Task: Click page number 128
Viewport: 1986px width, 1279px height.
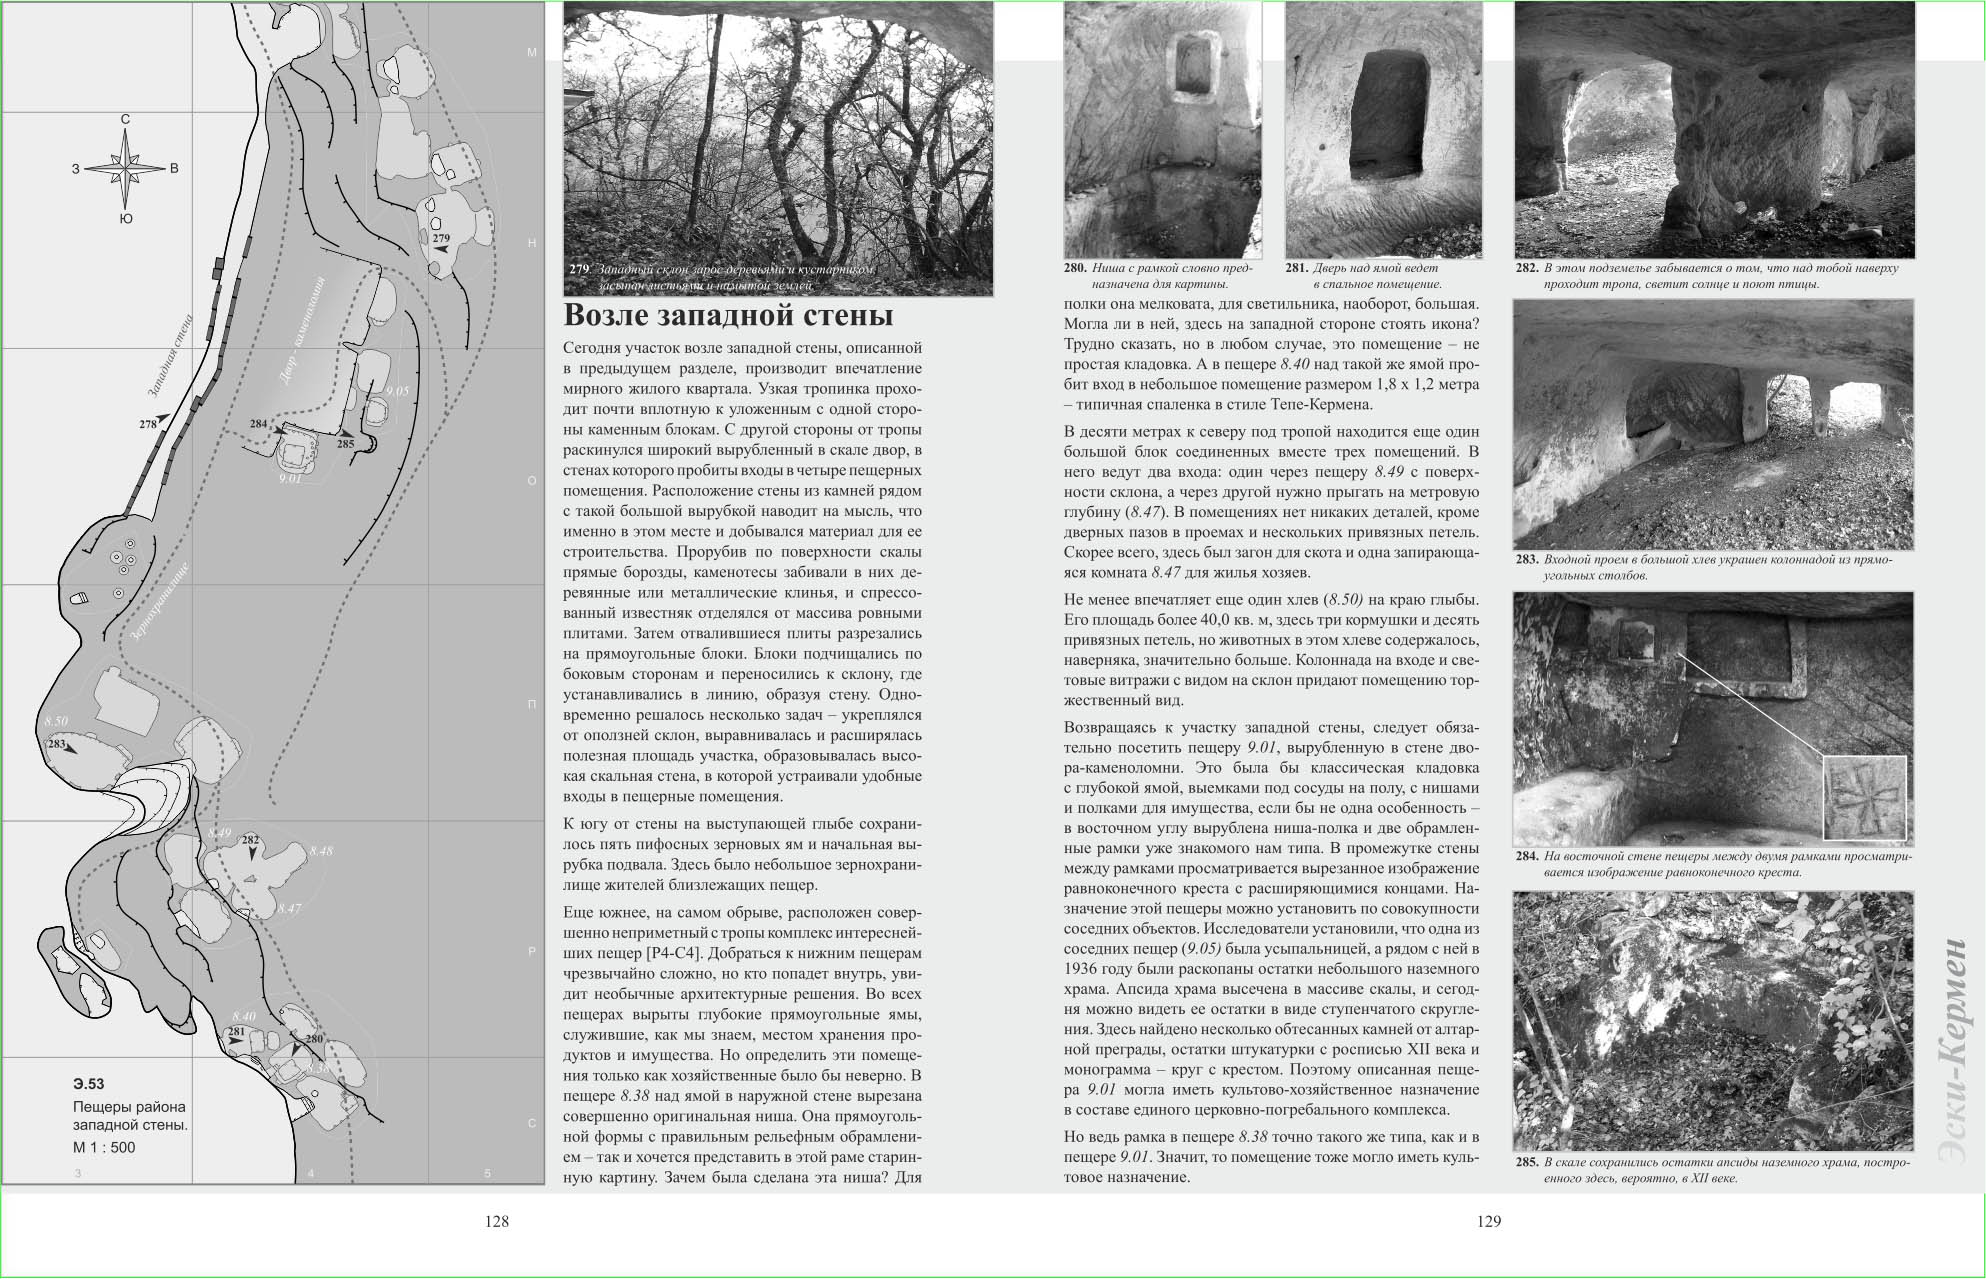Action: 497,1221
